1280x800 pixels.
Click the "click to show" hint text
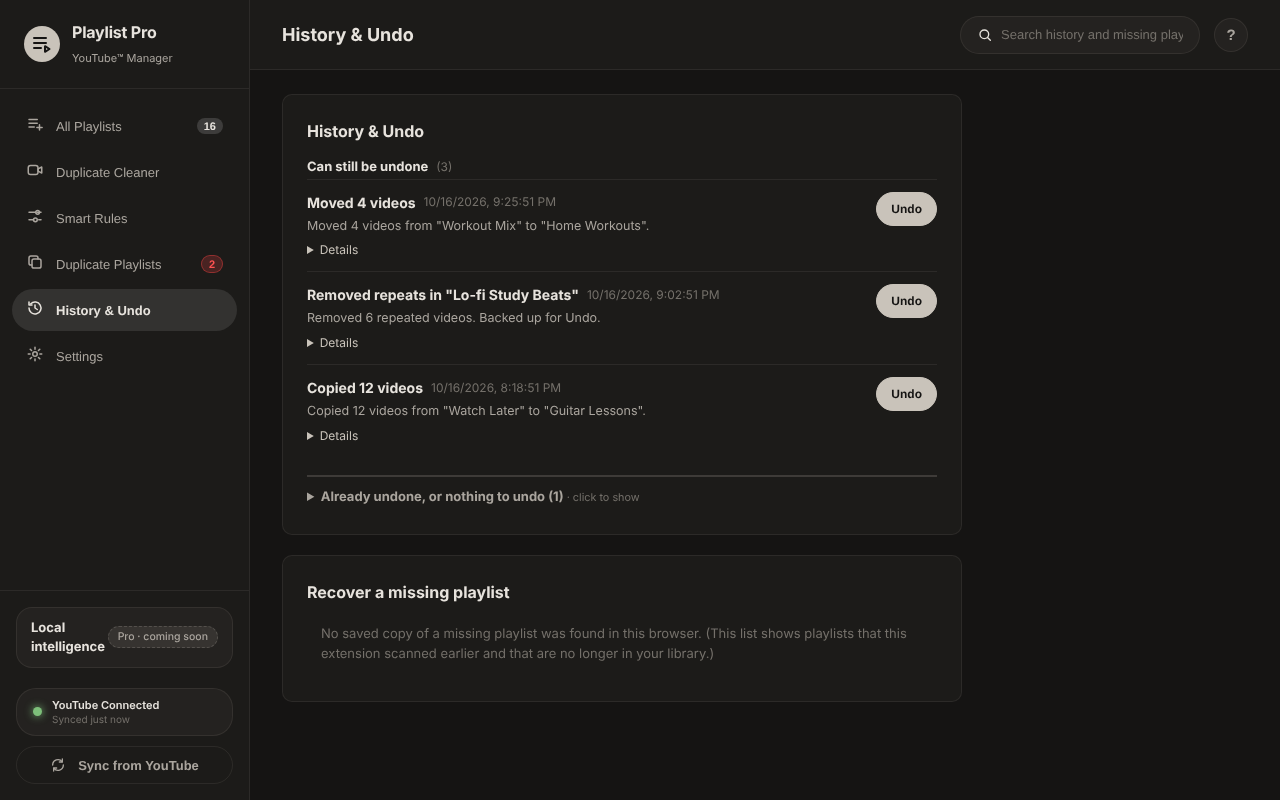tap(606, 497)
